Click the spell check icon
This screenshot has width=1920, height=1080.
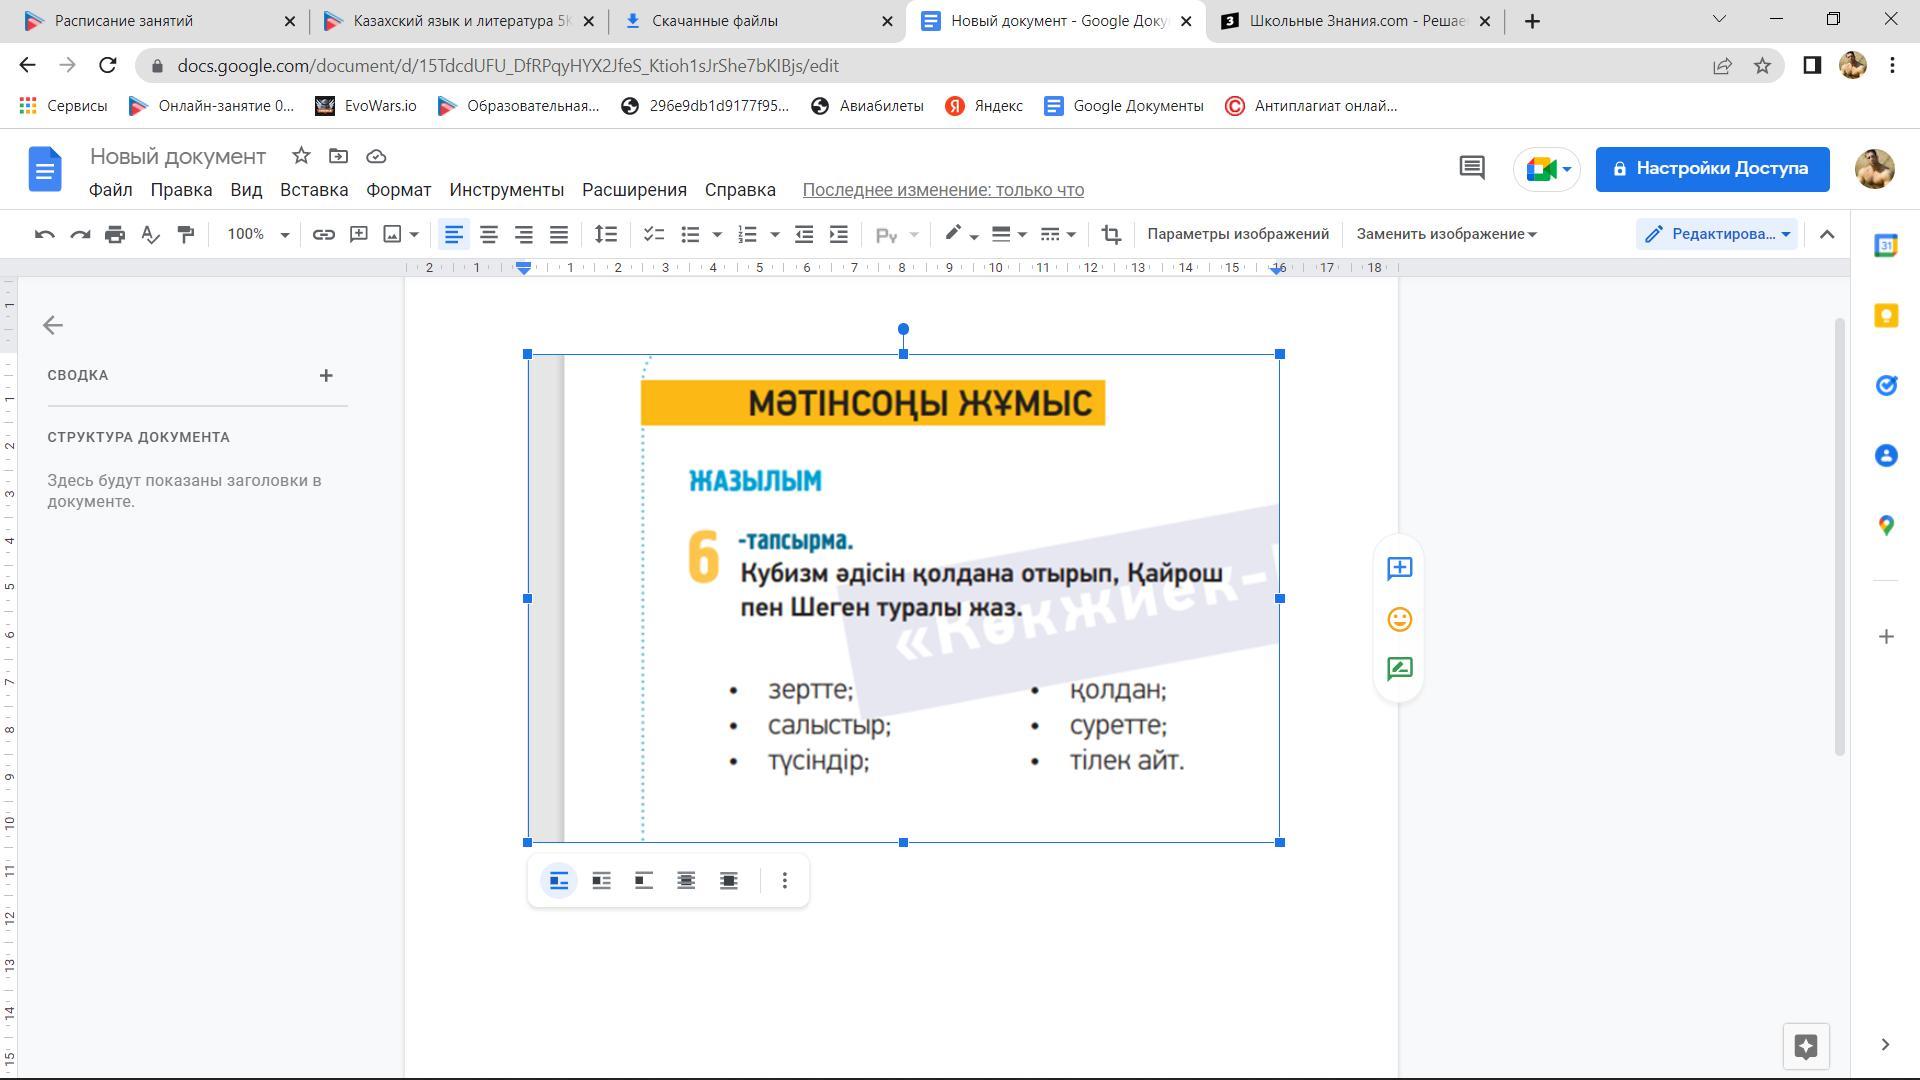tap(150, 234)
